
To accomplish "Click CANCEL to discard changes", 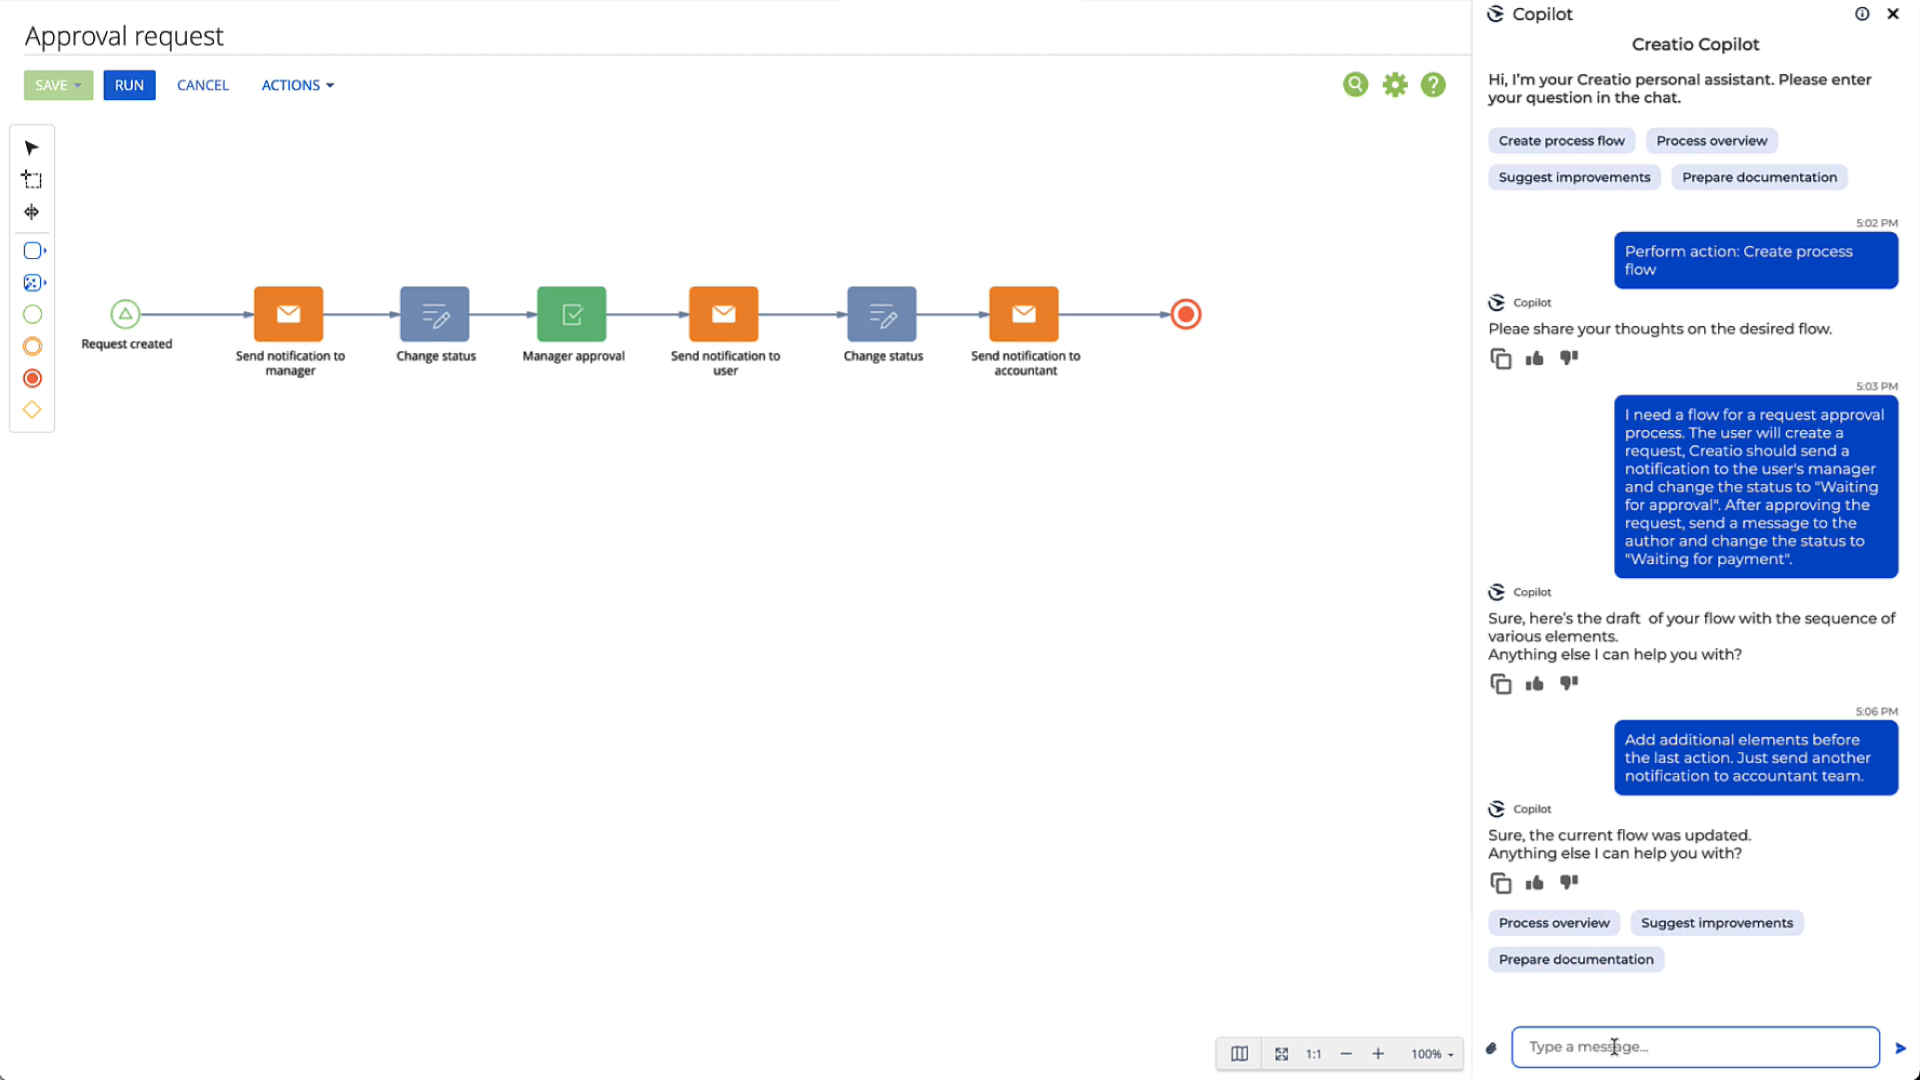I will coord(203,83).
